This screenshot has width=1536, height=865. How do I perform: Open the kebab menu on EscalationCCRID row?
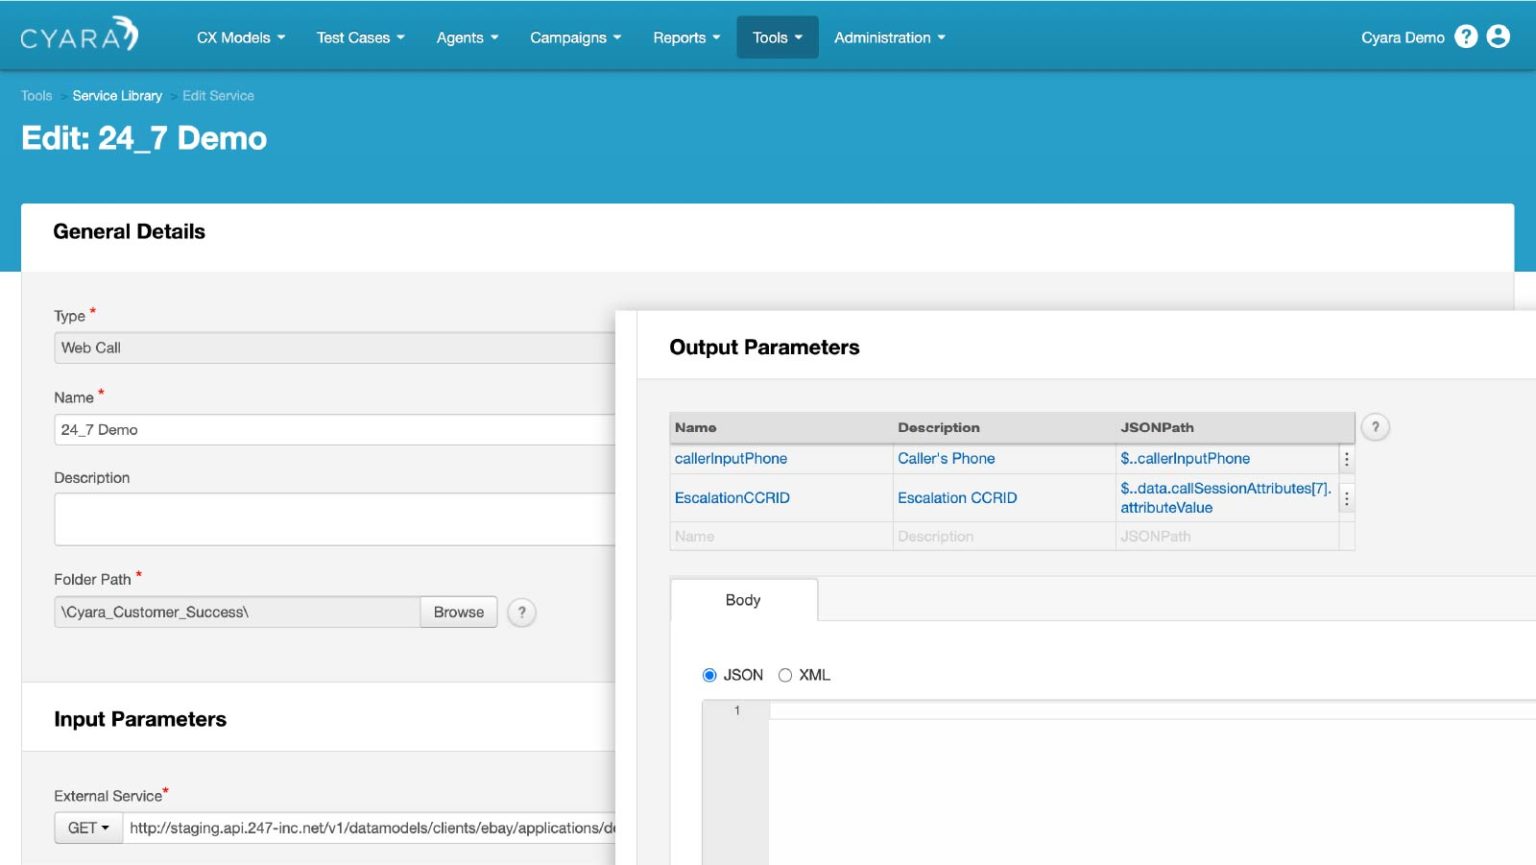click(1346, 497)
